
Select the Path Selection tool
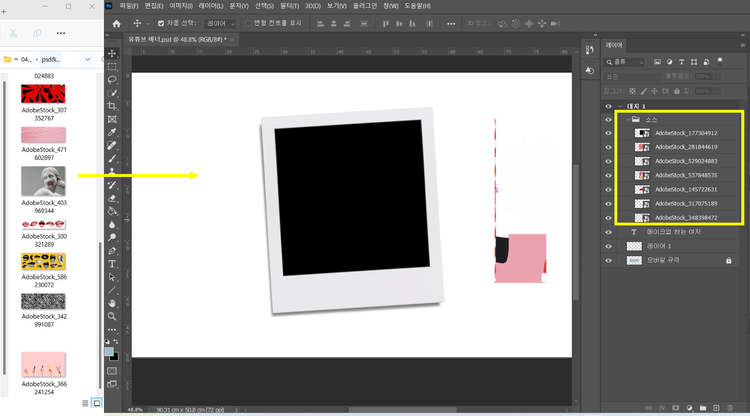pos(112,277)
